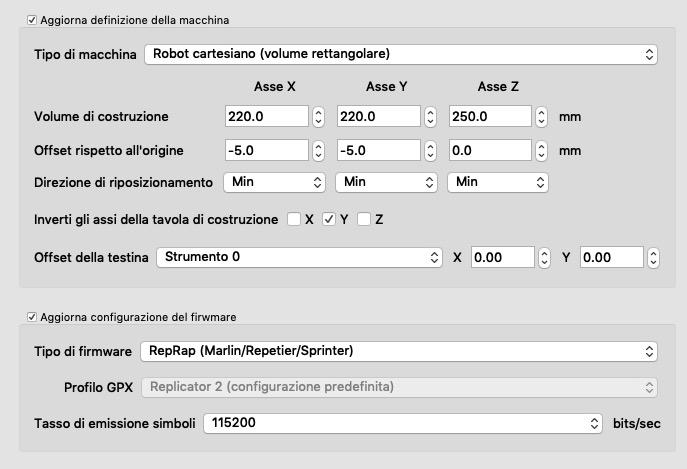Open Asse X homing direction dropdown
Screen dimensions: 687x469
(276, 182)
